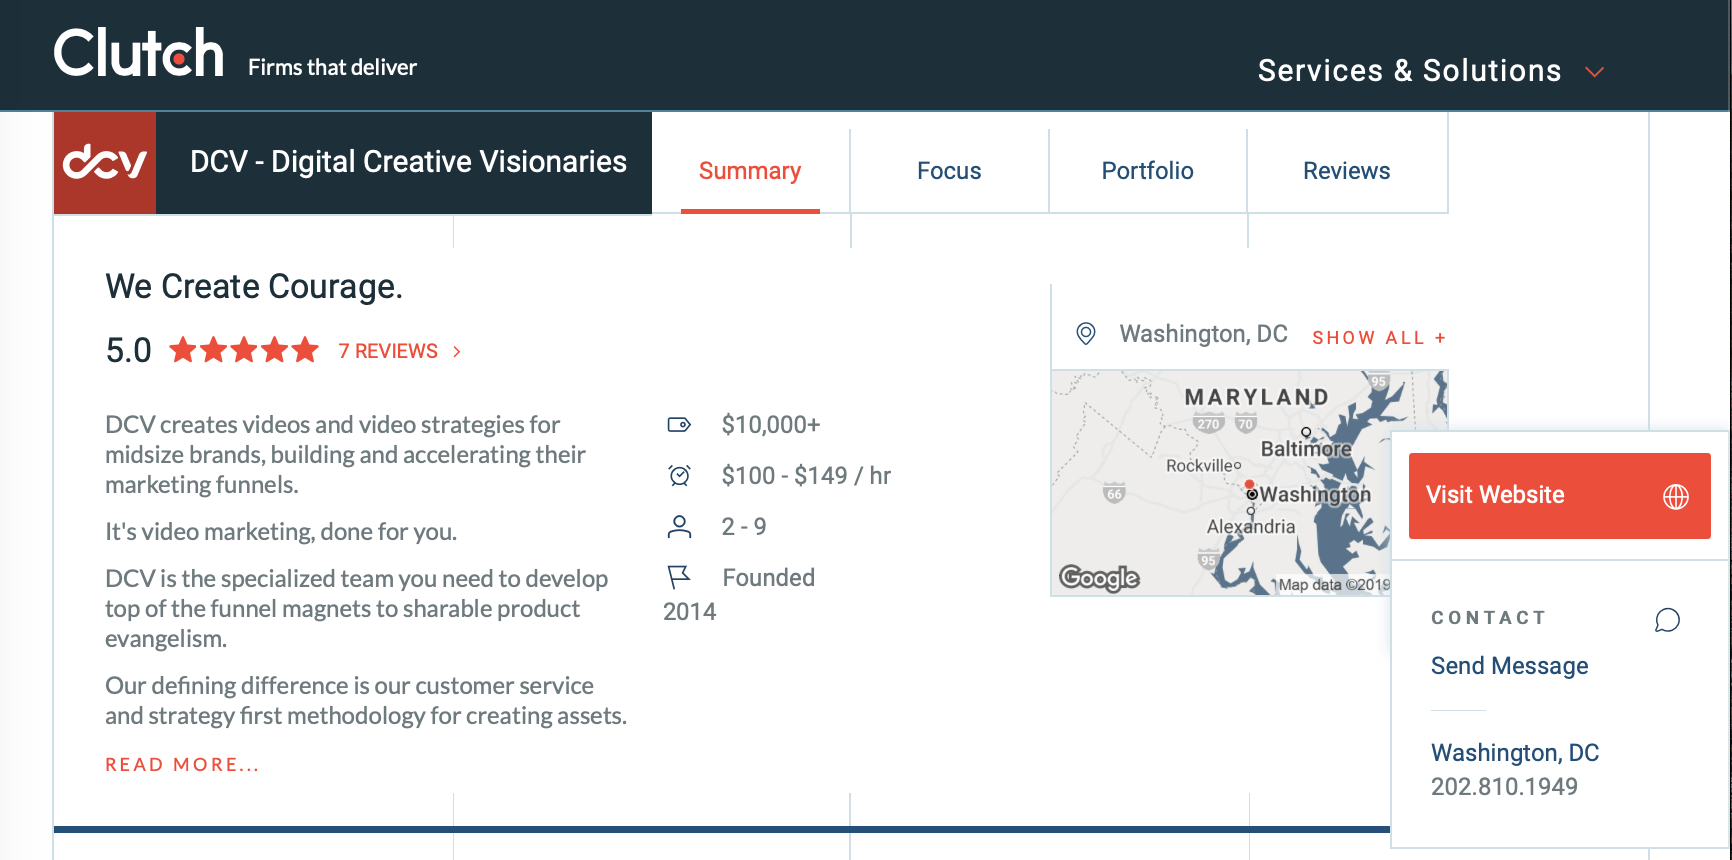Click the DCV company logo
Screen dimensions: 1732x860
click(105, 162)
